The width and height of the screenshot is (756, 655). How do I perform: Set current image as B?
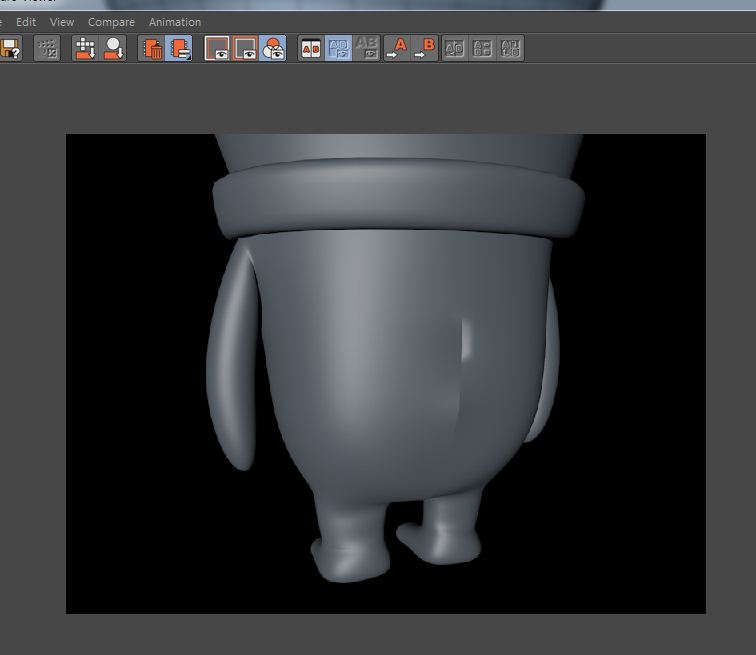tap(425, 48)
